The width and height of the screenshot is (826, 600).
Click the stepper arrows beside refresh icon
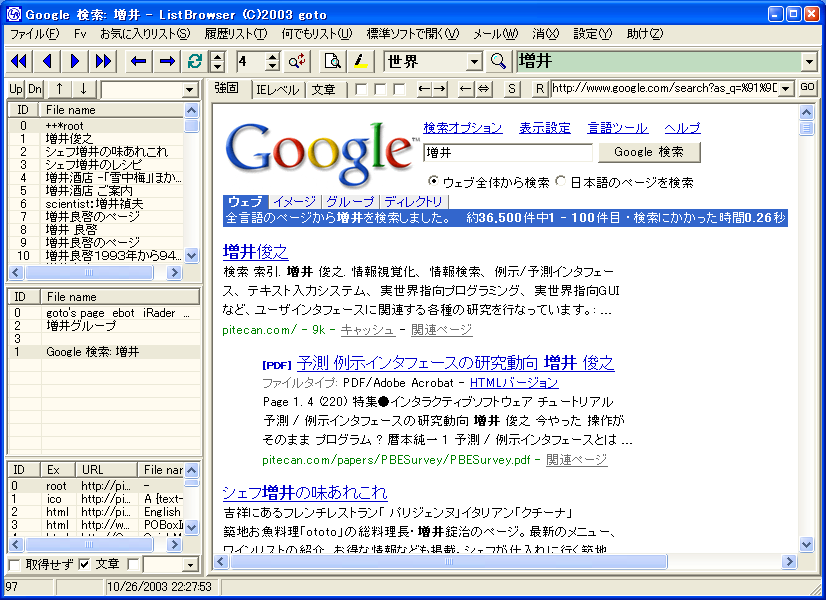(217, 62)
